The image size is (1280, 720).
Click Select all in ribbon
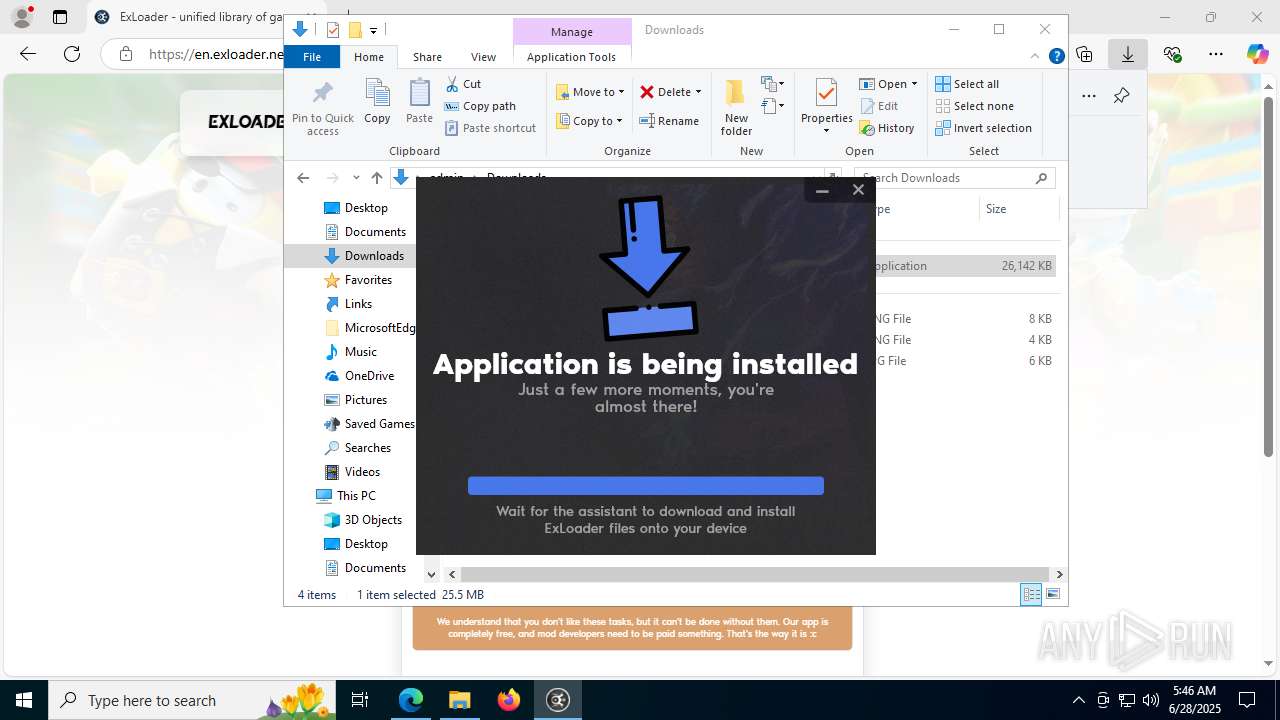click(967, 84)
